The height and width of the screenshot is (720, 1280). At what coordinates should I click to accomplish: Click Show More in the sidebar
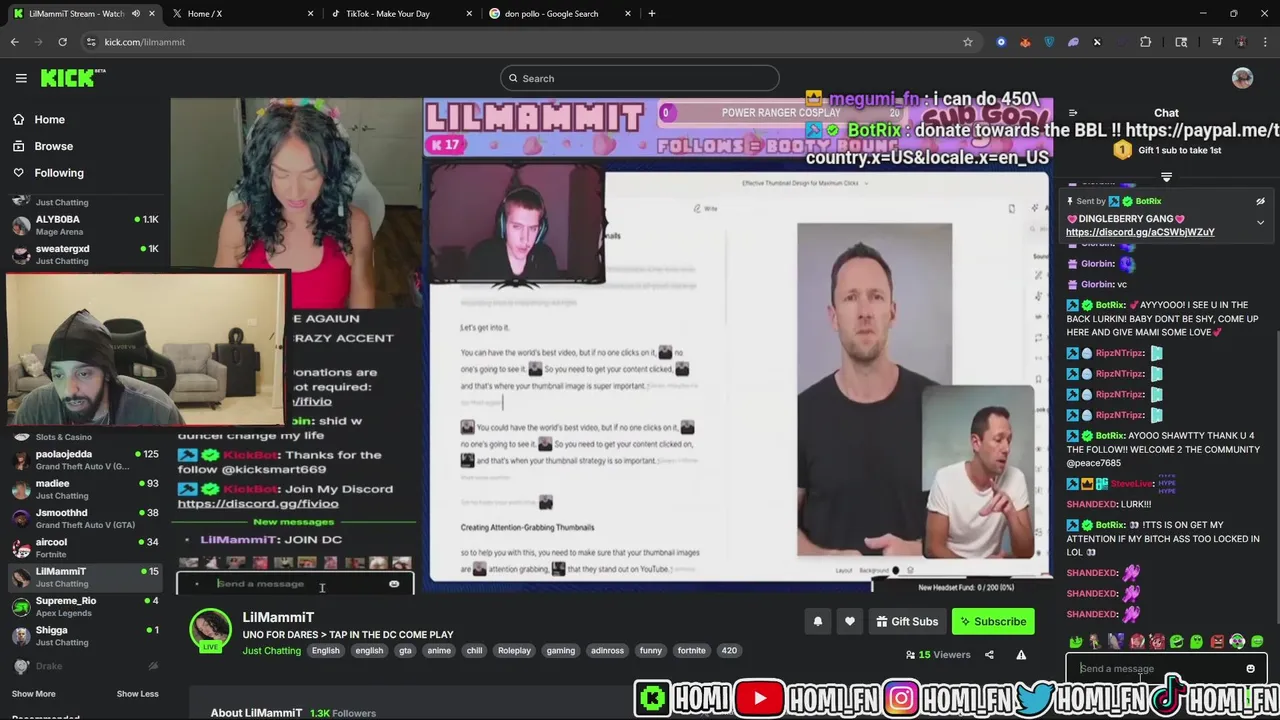pos(33,694)
